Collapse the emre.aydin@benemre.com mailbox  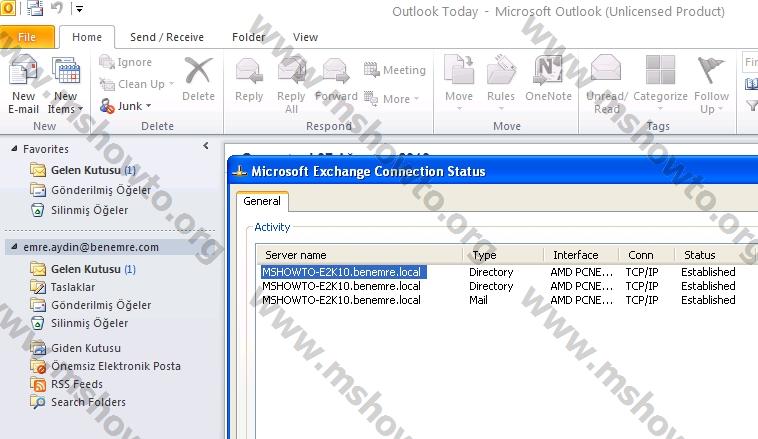point(14,247)
